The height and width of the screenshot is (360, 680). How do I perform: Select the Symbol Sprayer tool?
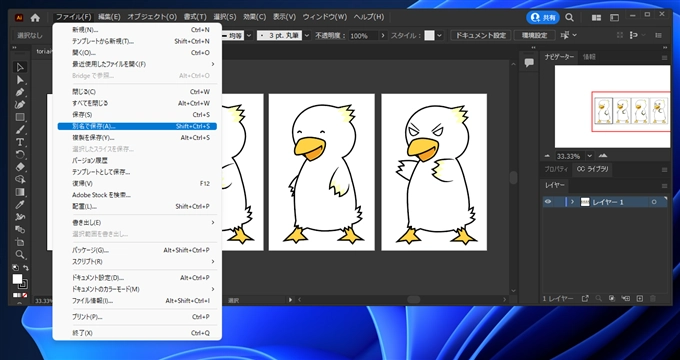tap(20, 217)
